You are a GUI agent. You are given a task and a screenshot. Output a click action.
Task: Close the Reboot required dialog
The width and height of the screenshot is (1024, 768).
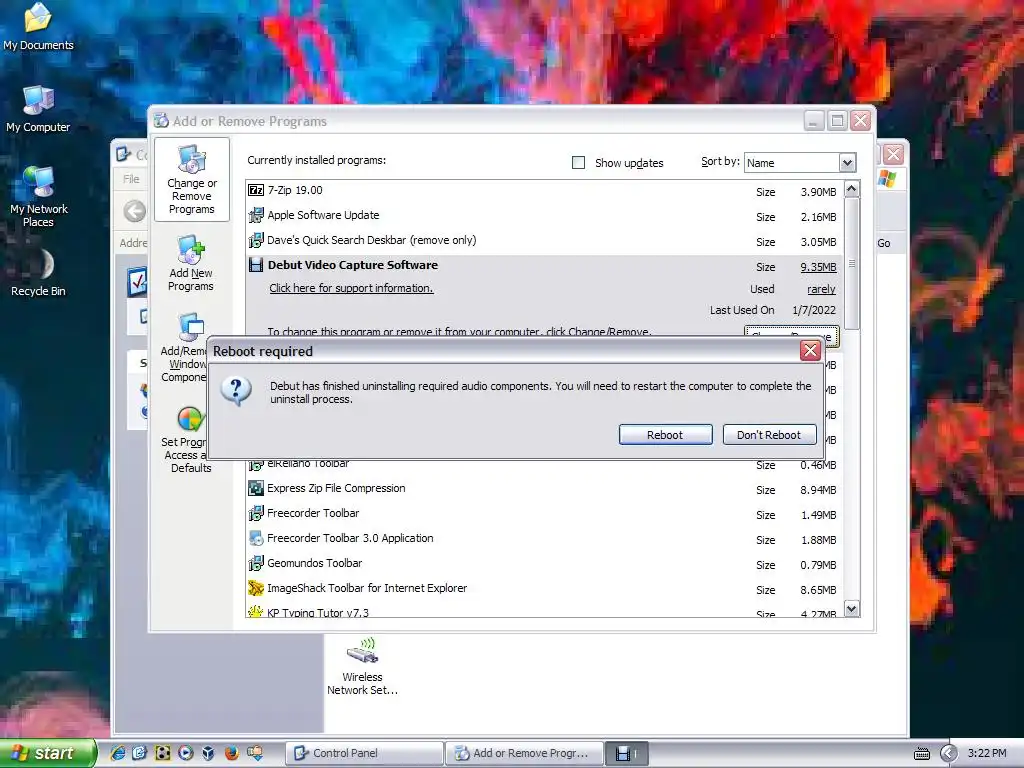pyautogui.click(x=810, y=351)
